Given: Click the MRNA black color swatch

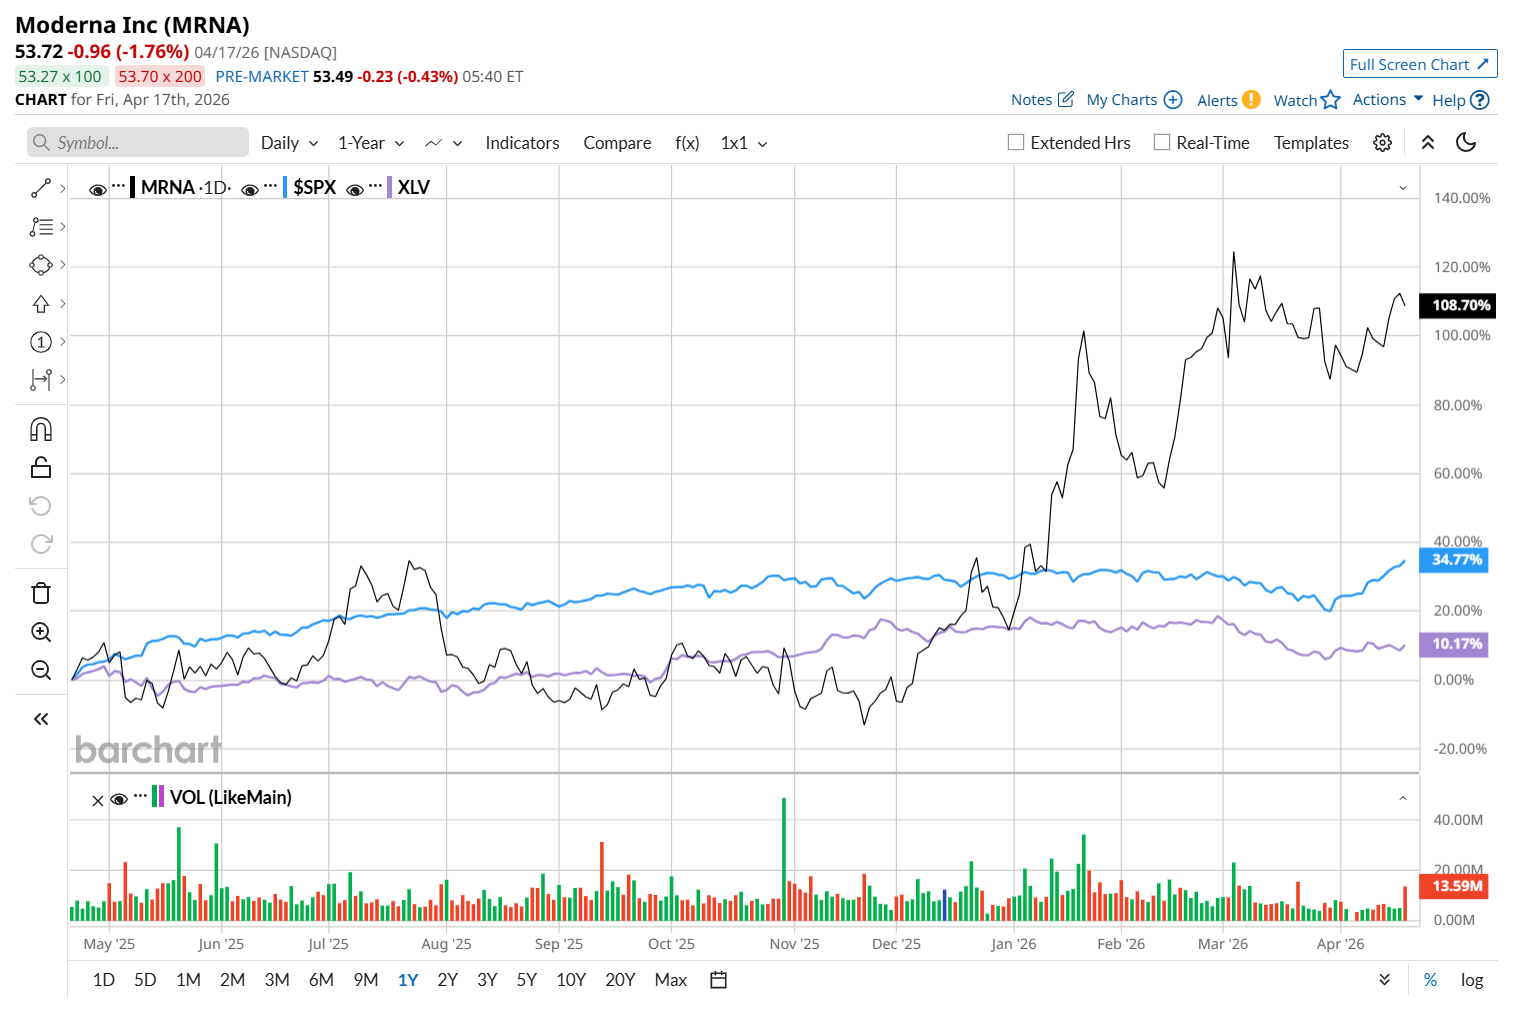Looking at the screenshot, I should pyautogui.click(x=132, y=187).
